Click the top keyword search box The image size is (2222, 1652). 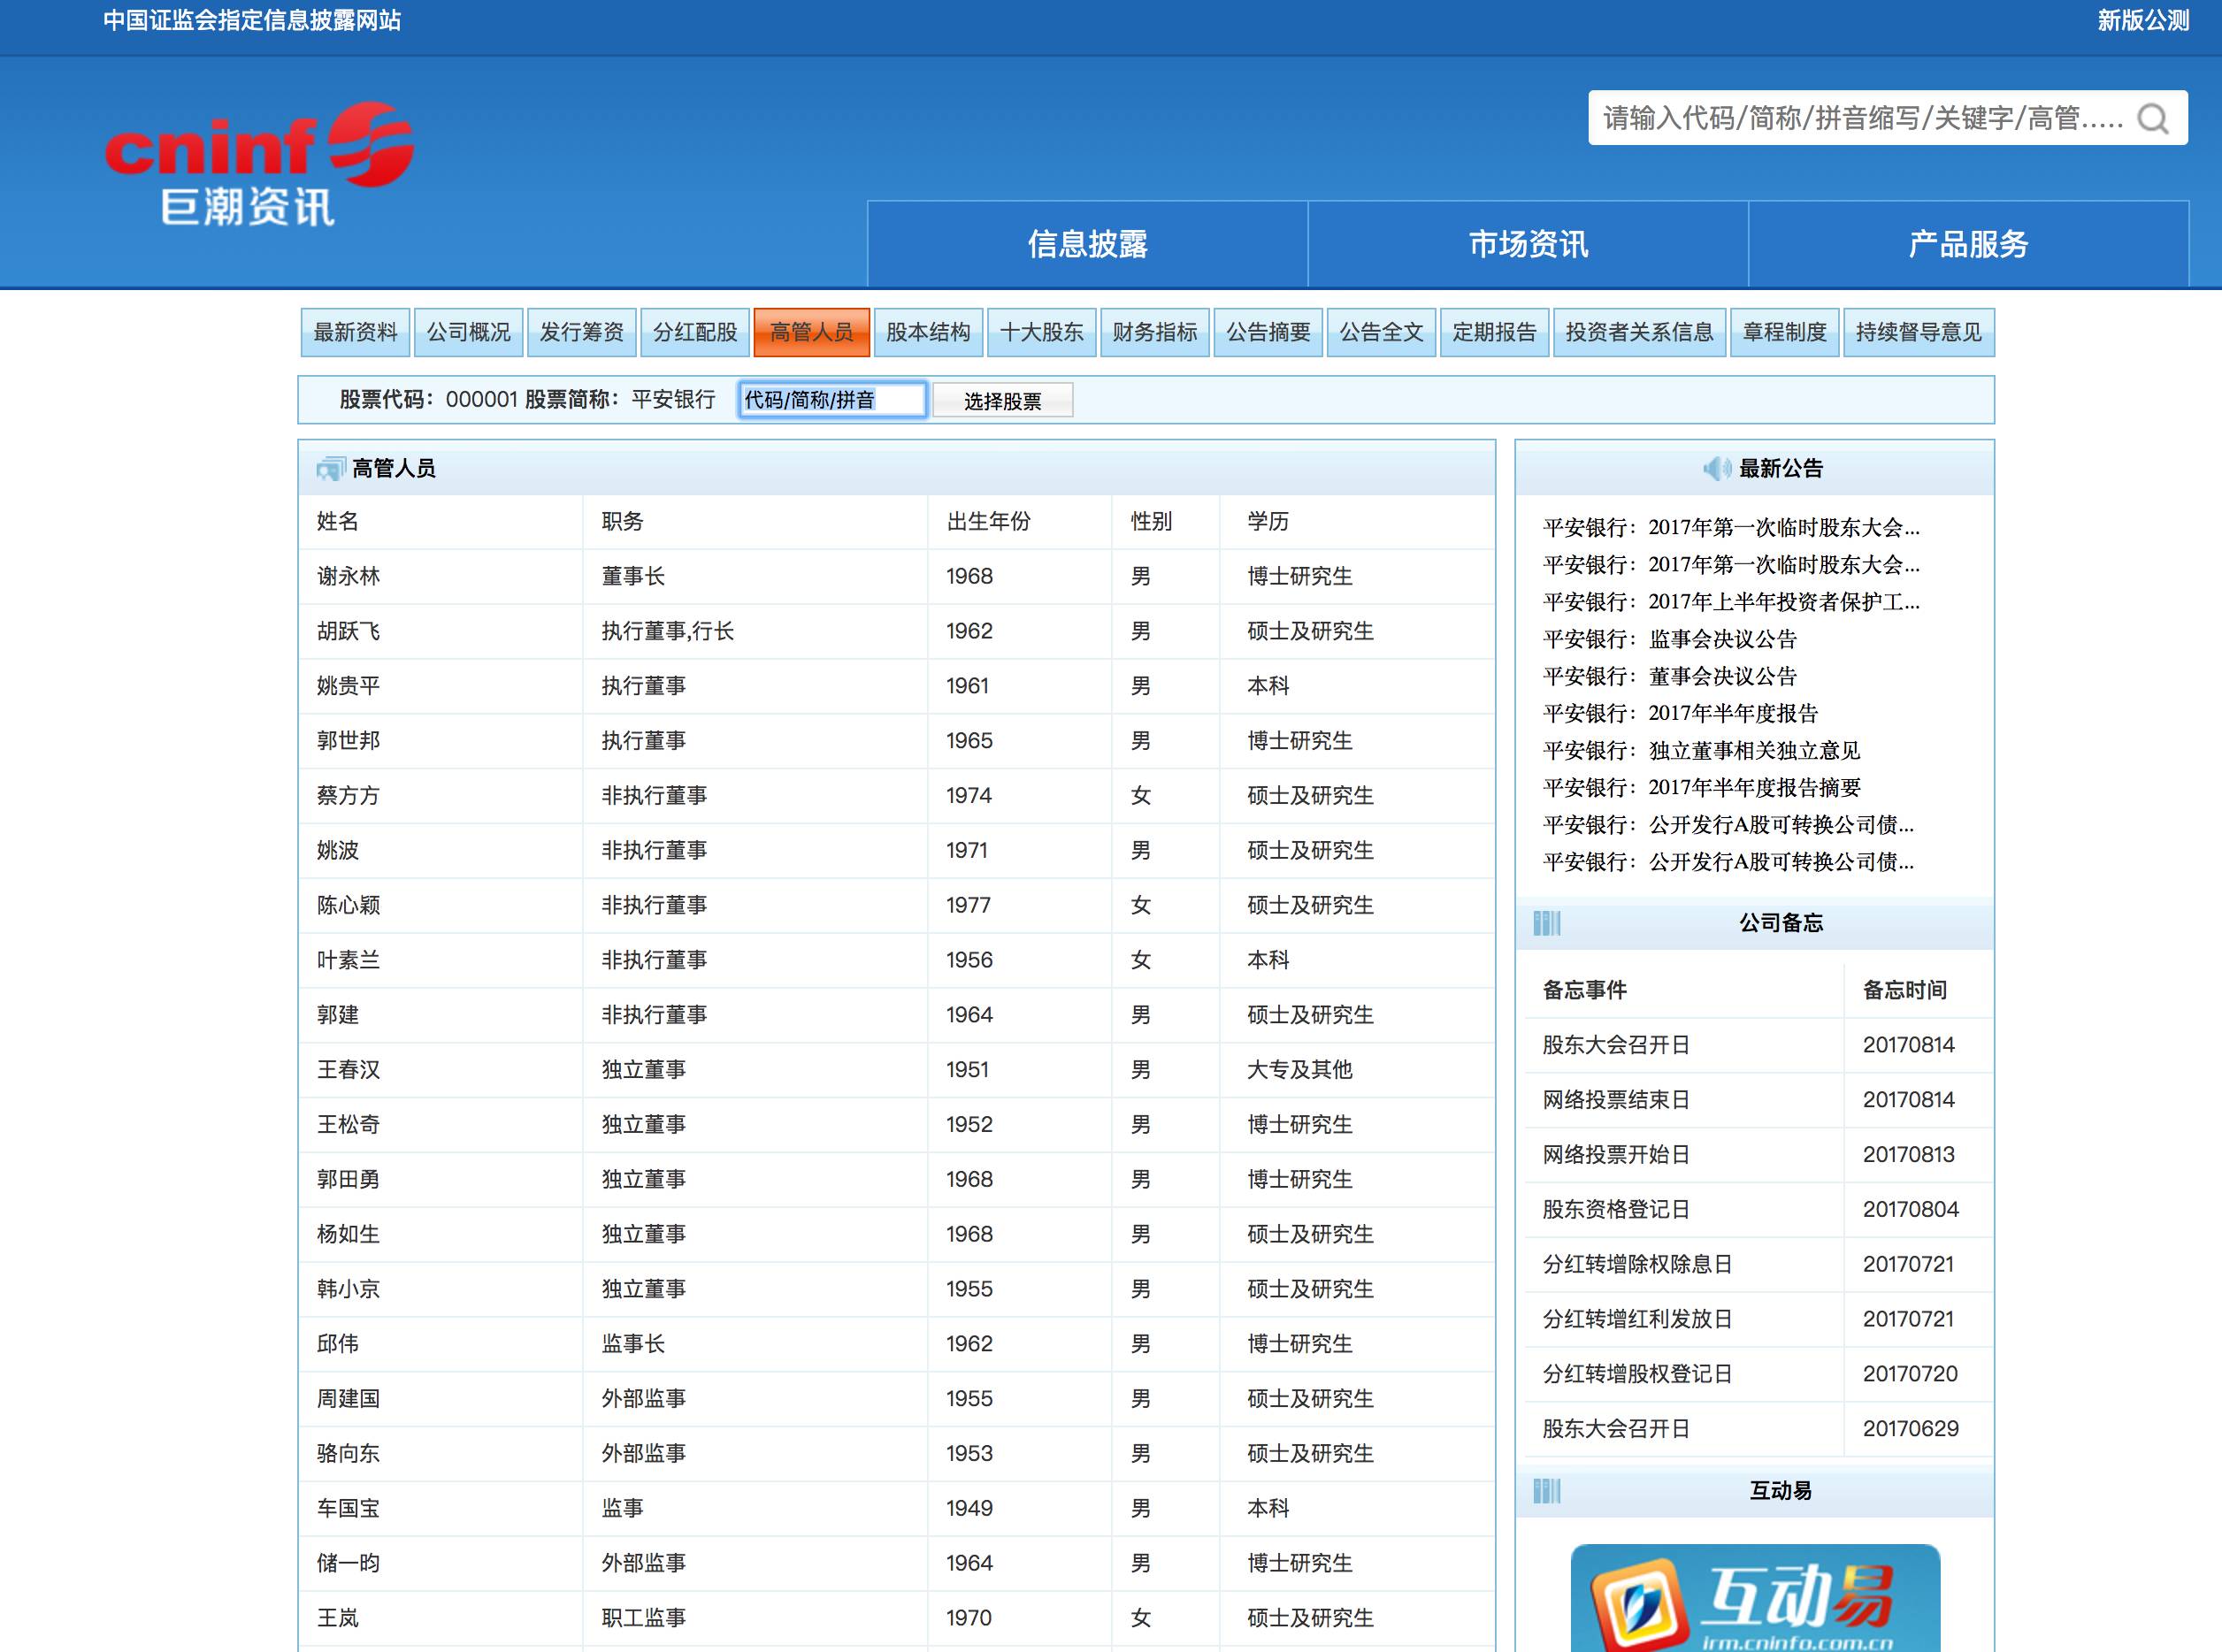pyautogui.click(x=1860, y=119)
